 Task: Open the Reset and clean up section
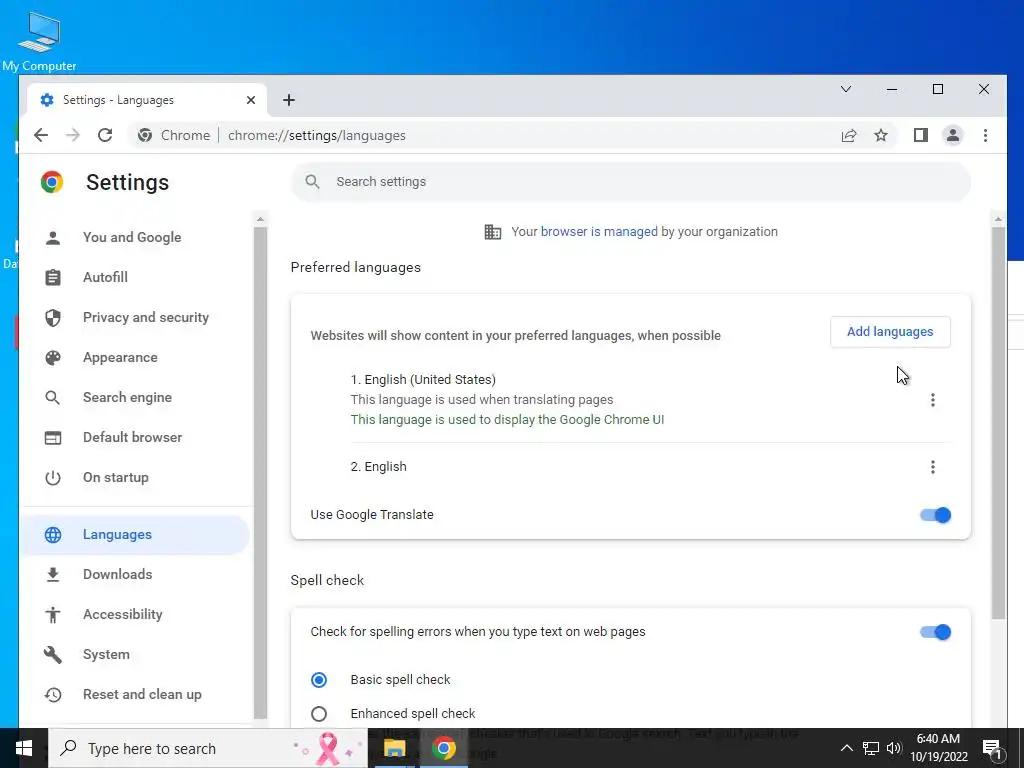(136, 695)
